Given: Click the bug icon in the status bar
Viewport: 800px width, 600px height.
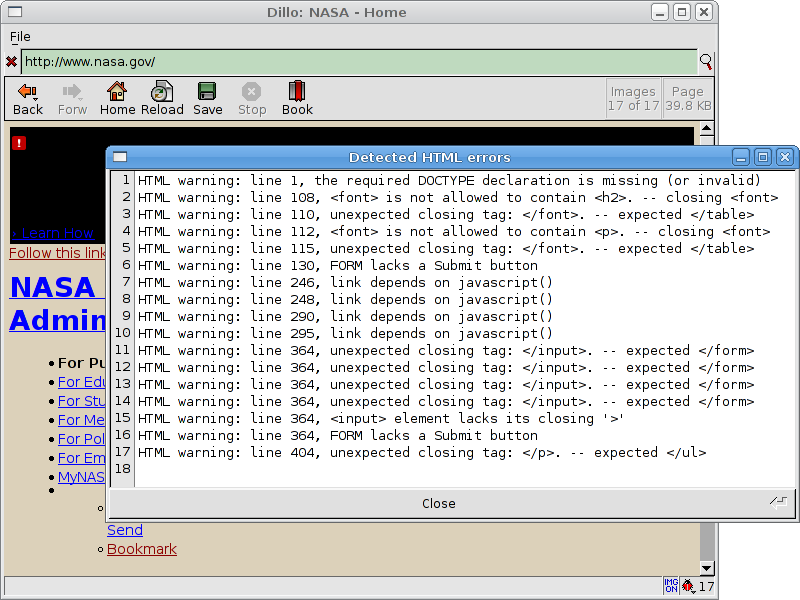Looking at the screenshot, I should coord(688,586).
